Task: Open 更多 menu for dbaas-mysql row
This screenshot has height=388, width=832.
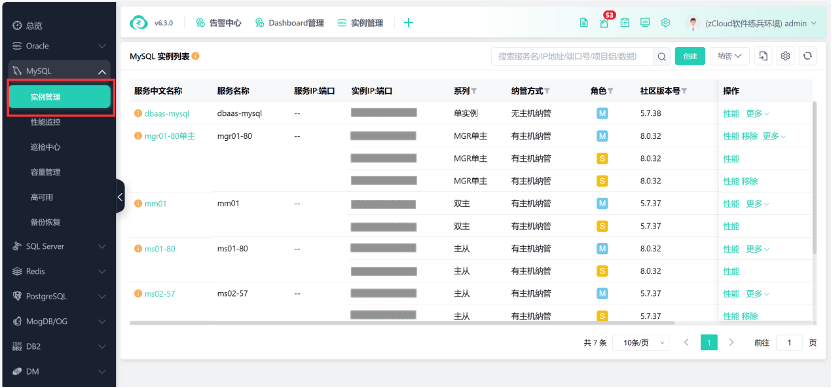Action: [758, 114]
